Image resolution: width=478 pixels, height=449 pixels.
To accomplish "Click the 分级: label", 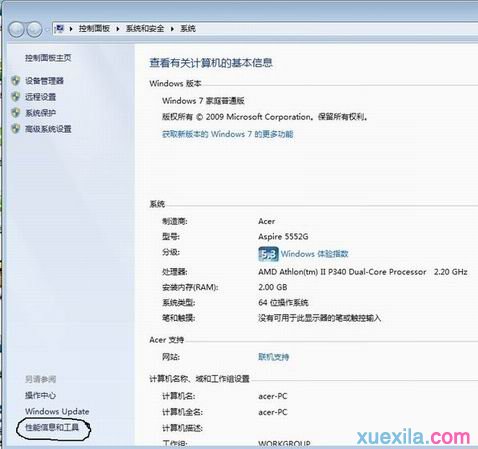I will 171,252.
